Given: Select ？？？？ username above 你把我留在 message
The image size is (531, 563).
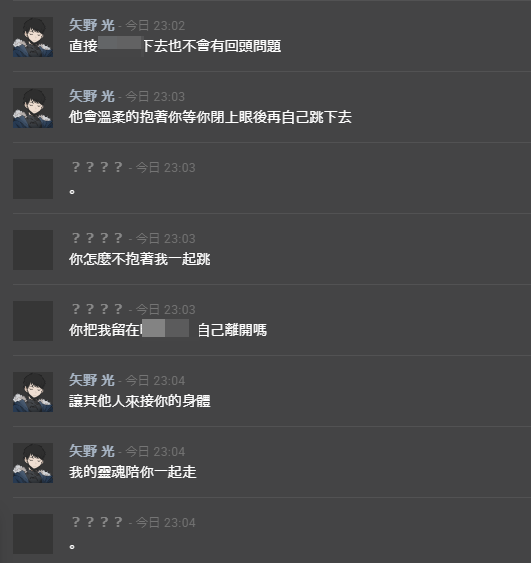Looking at the screenshot, I should coord(97,309).
